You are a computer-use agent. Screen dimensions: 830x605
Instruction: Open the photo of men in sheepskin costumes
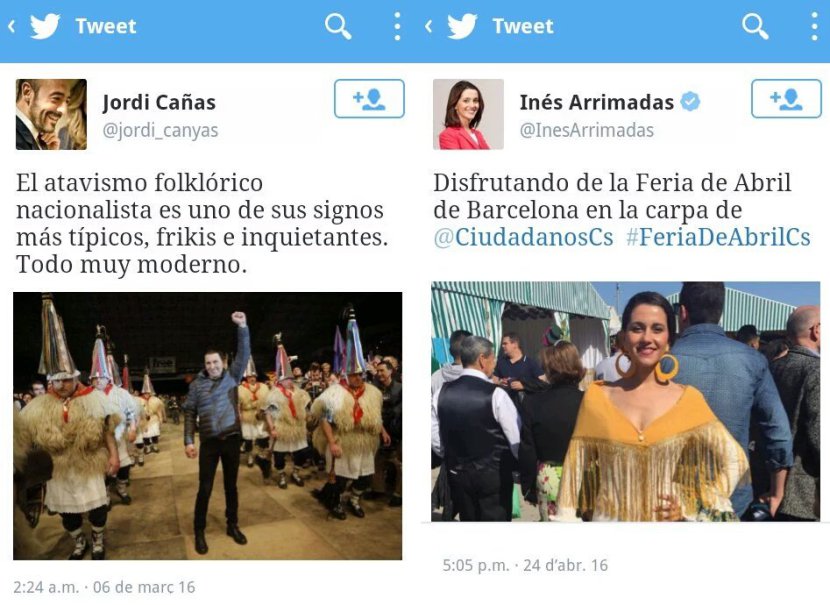pos(208,426)
